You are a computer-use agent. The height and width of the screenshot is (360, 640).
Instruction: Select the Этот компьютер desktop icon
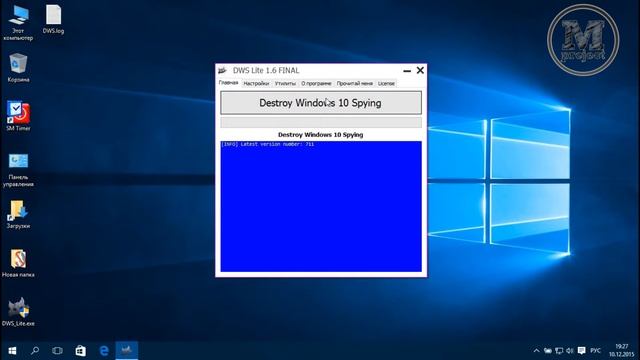point(18,23)
